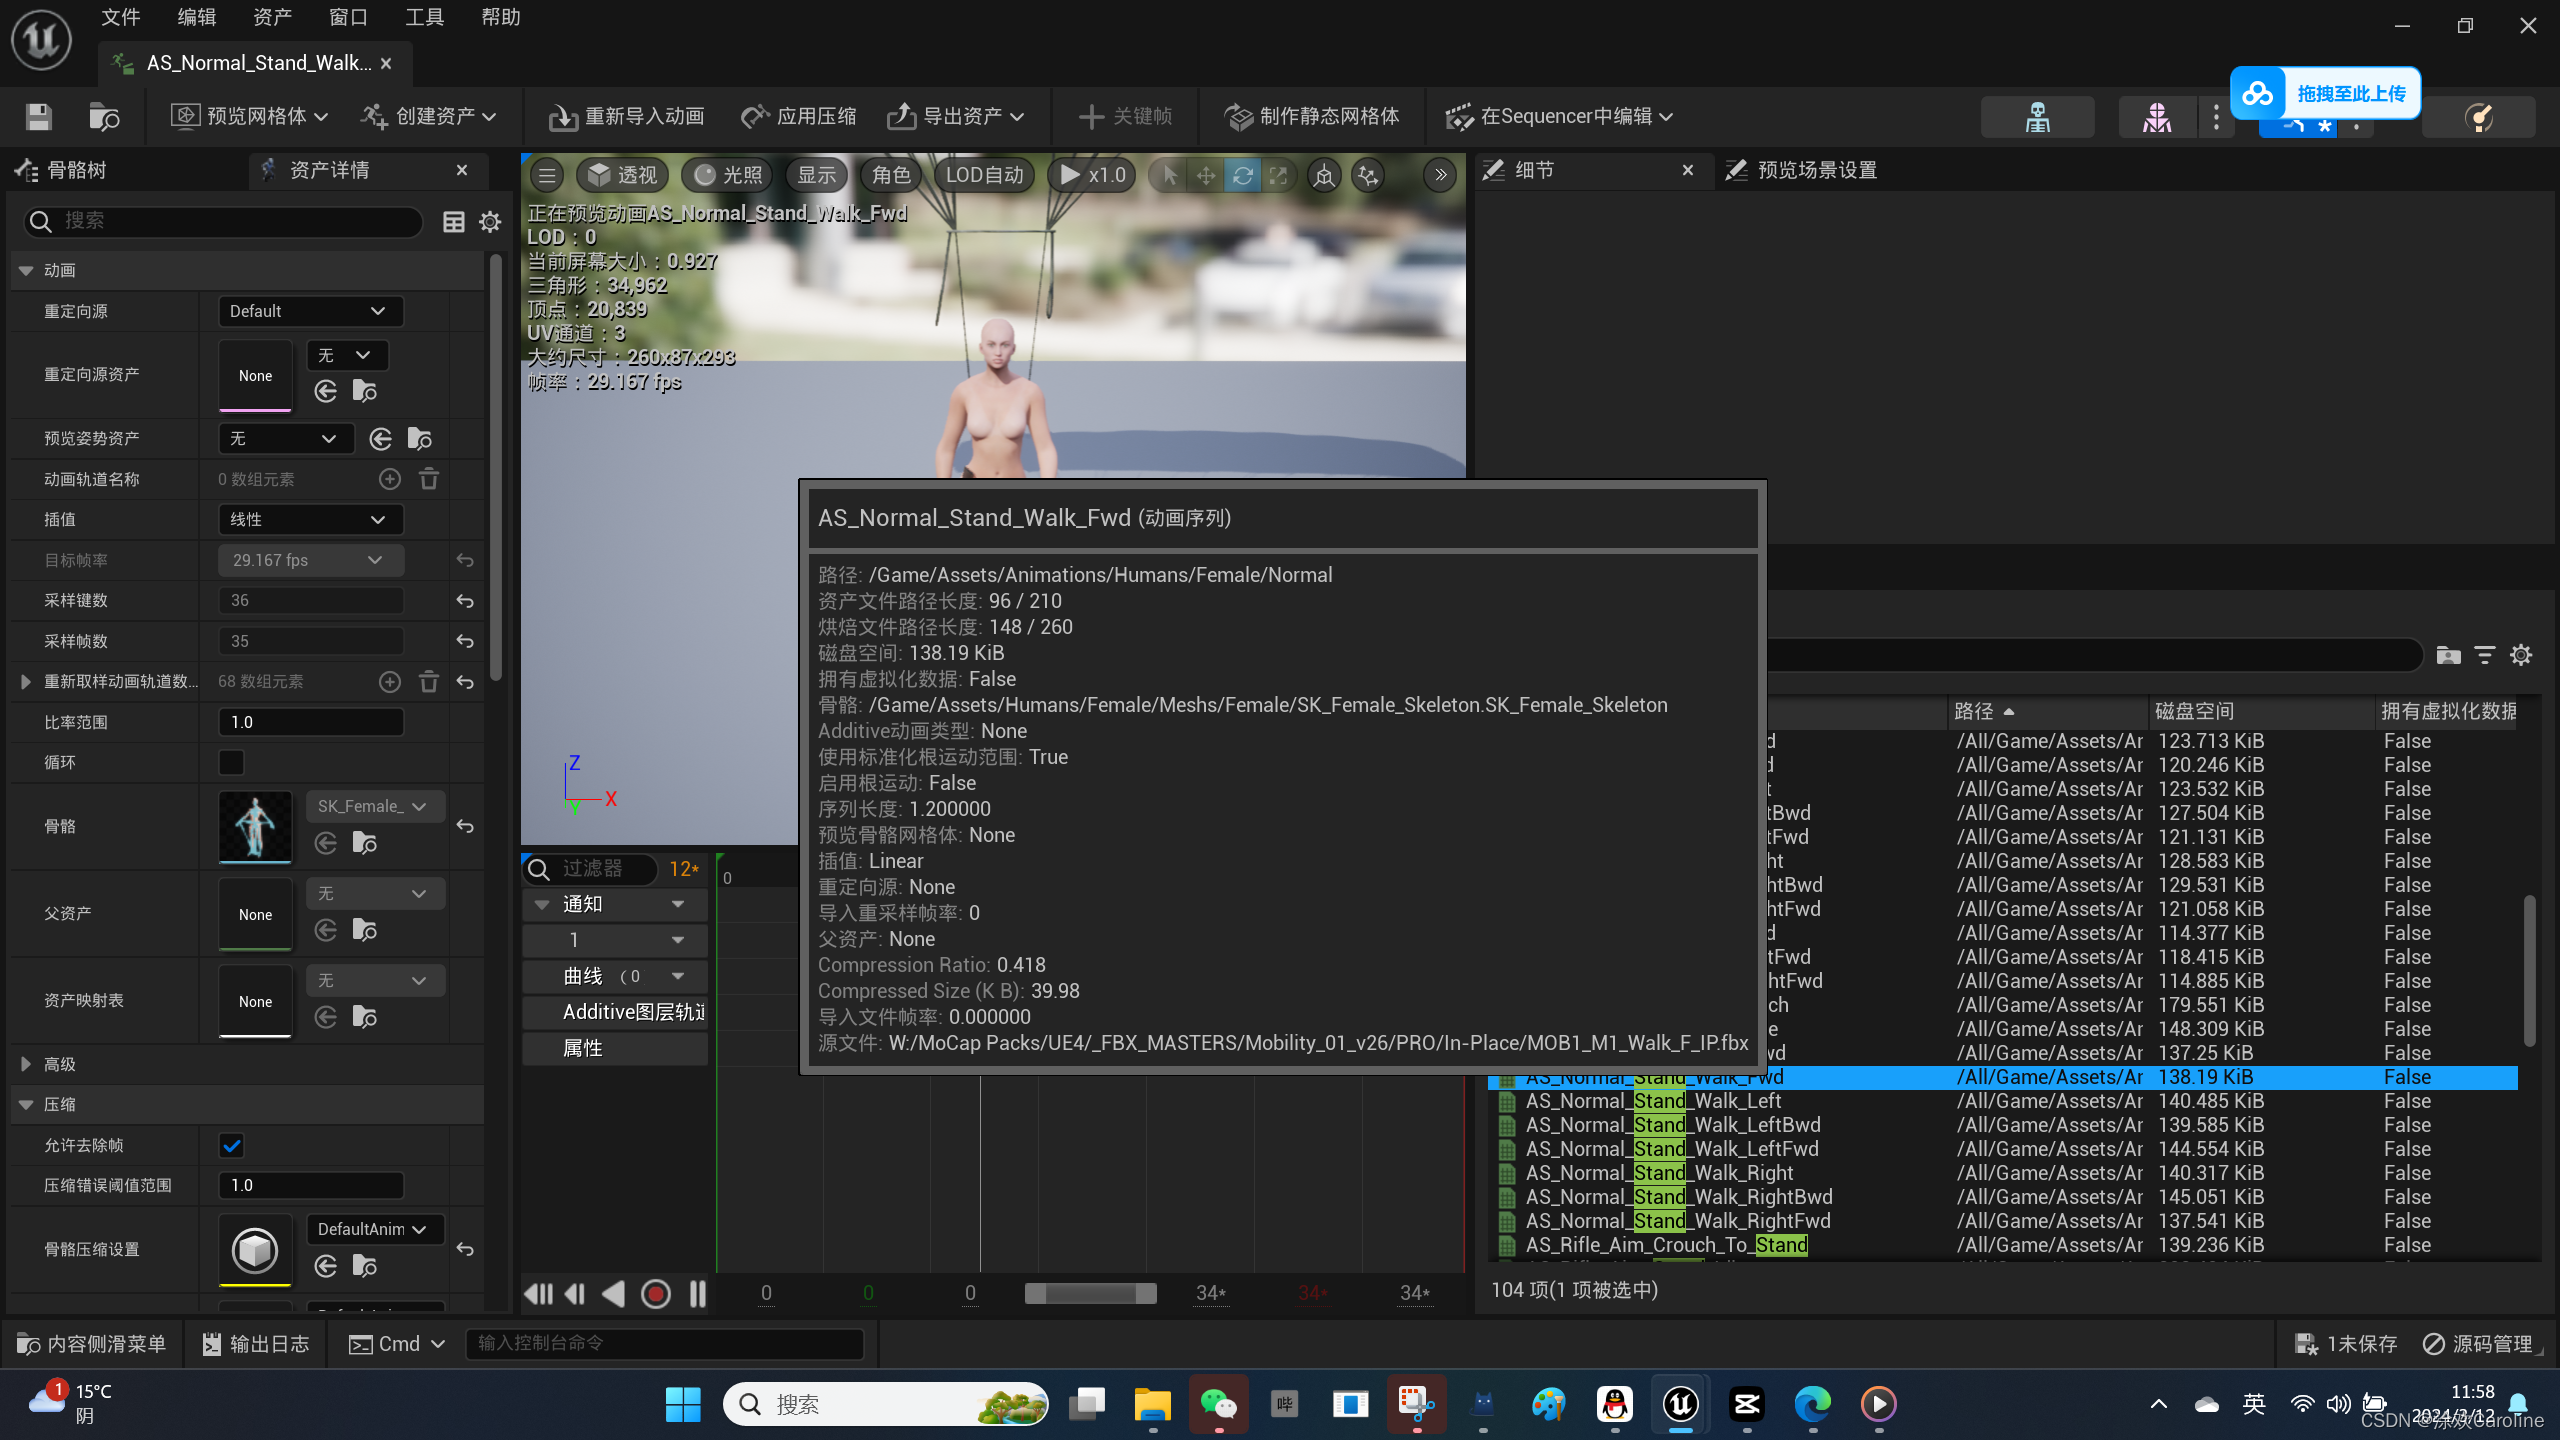Click the timeline scrub bar handle
This screenshot has width=2560, height=1440.
(x=1090, y=1294)
